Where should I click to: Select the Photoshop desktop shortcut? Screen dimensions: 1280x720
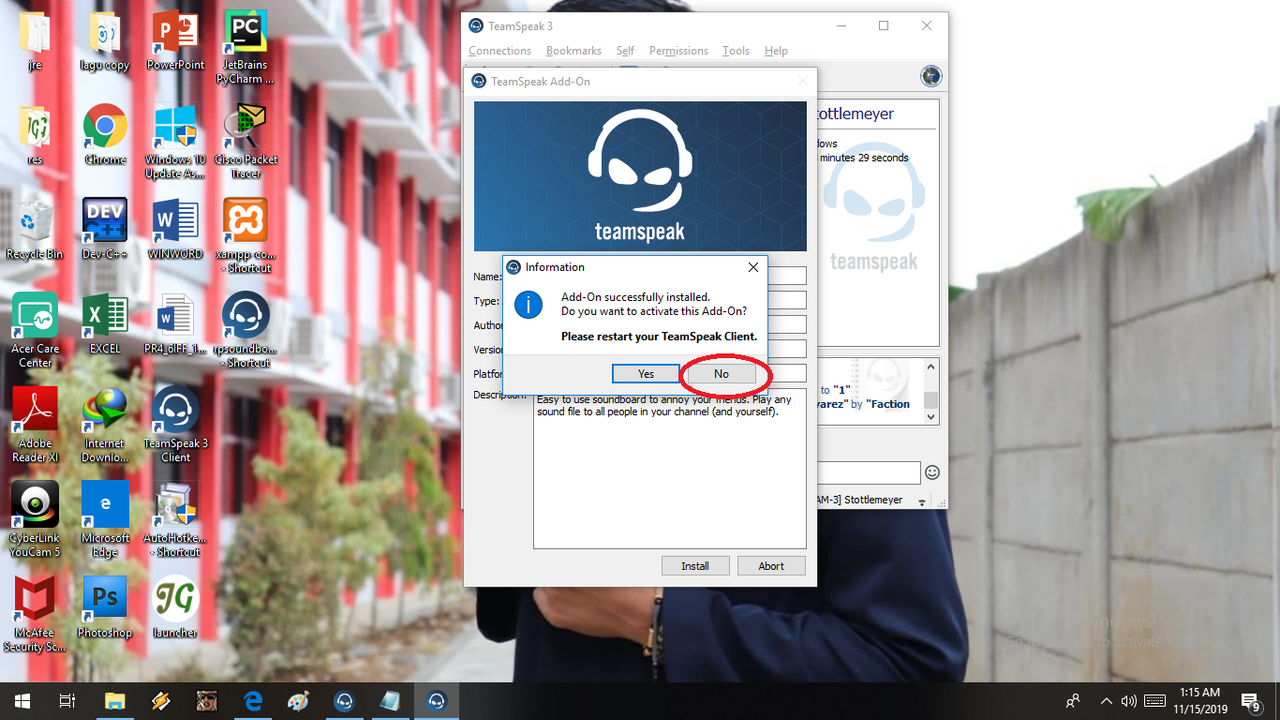click(x=105, y=606)
